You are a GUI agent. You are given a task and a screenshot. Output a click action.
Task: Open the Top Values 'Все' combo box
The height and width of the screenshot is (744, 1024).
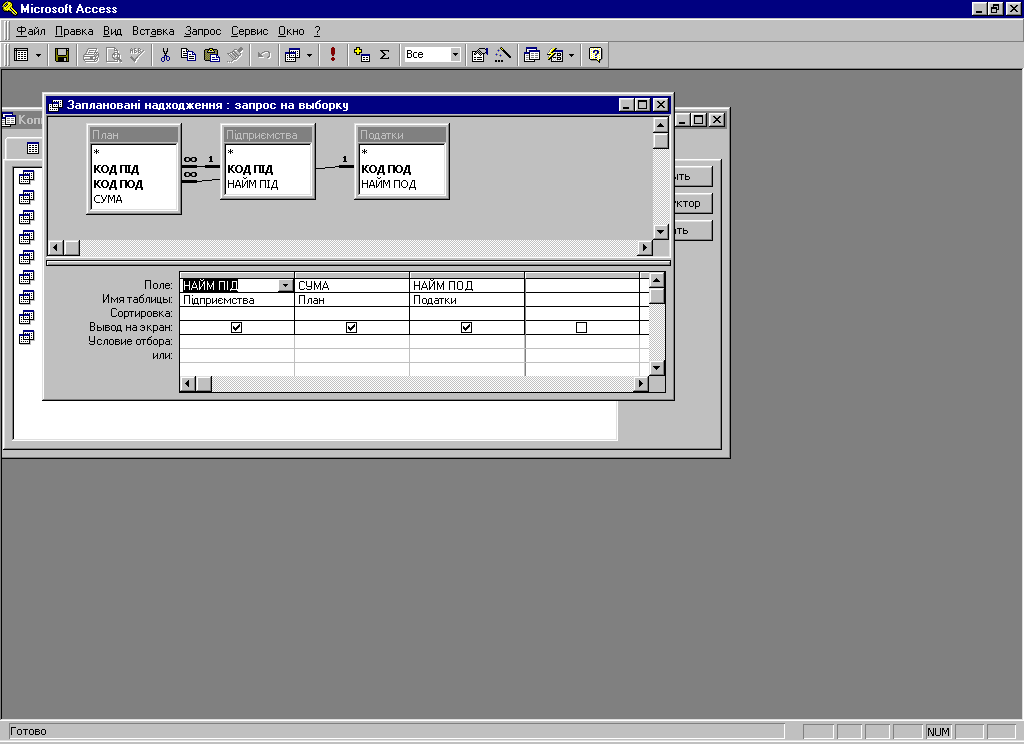point(455,55)
